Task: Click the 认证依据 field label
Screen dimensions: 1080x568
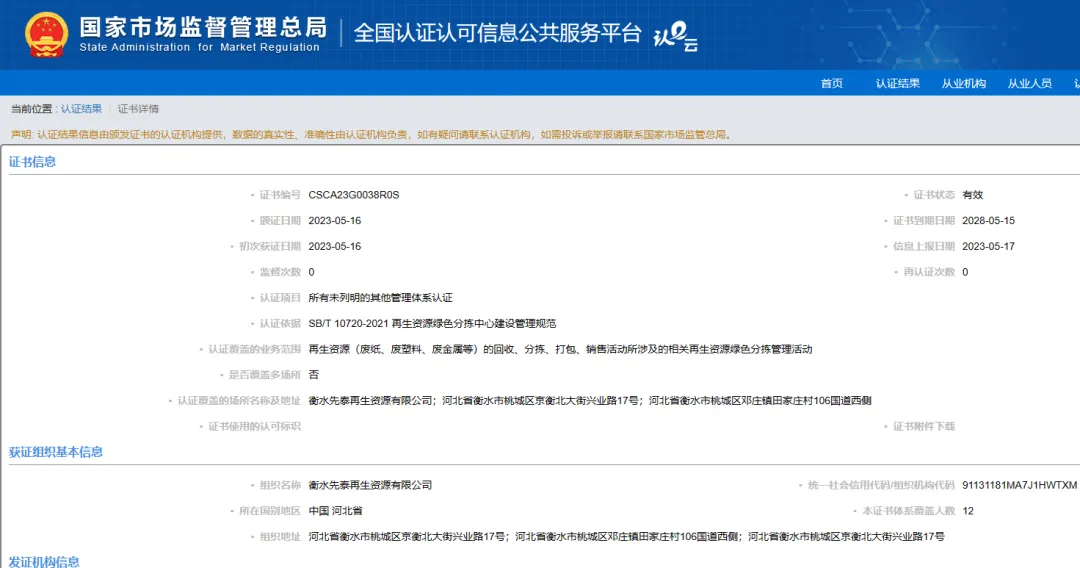Action: 280,324
